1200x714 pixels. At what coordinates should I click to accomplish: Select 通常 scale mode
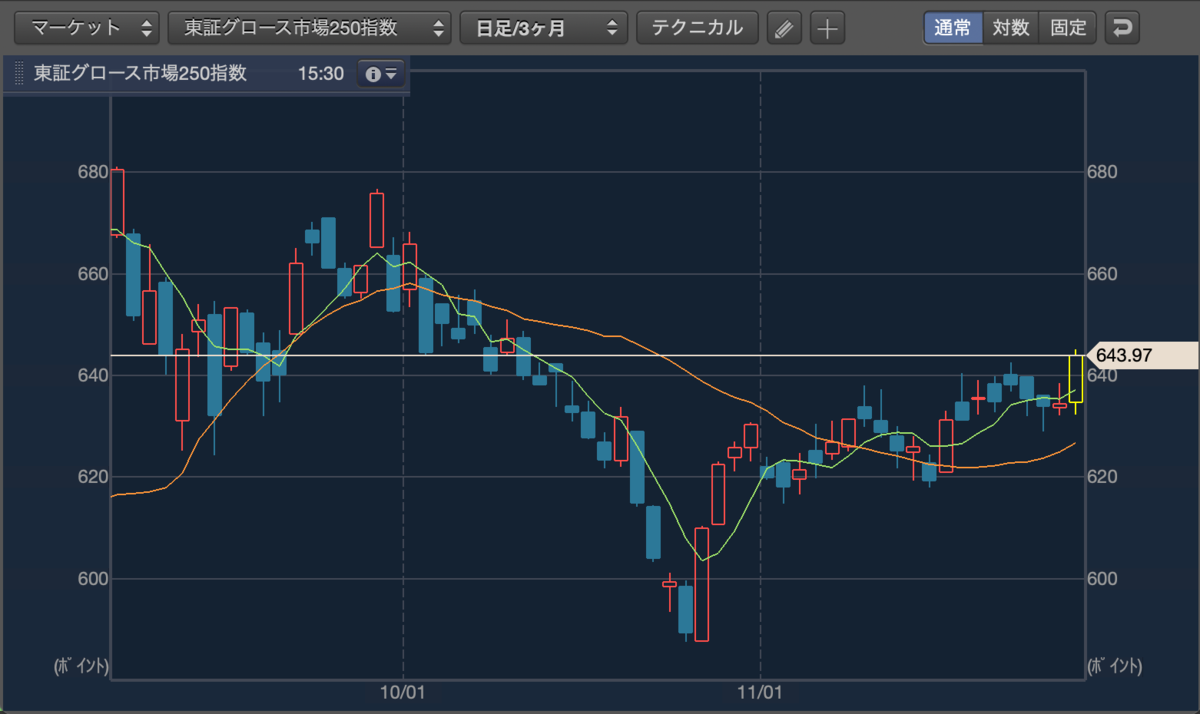(x=953, y=28)
